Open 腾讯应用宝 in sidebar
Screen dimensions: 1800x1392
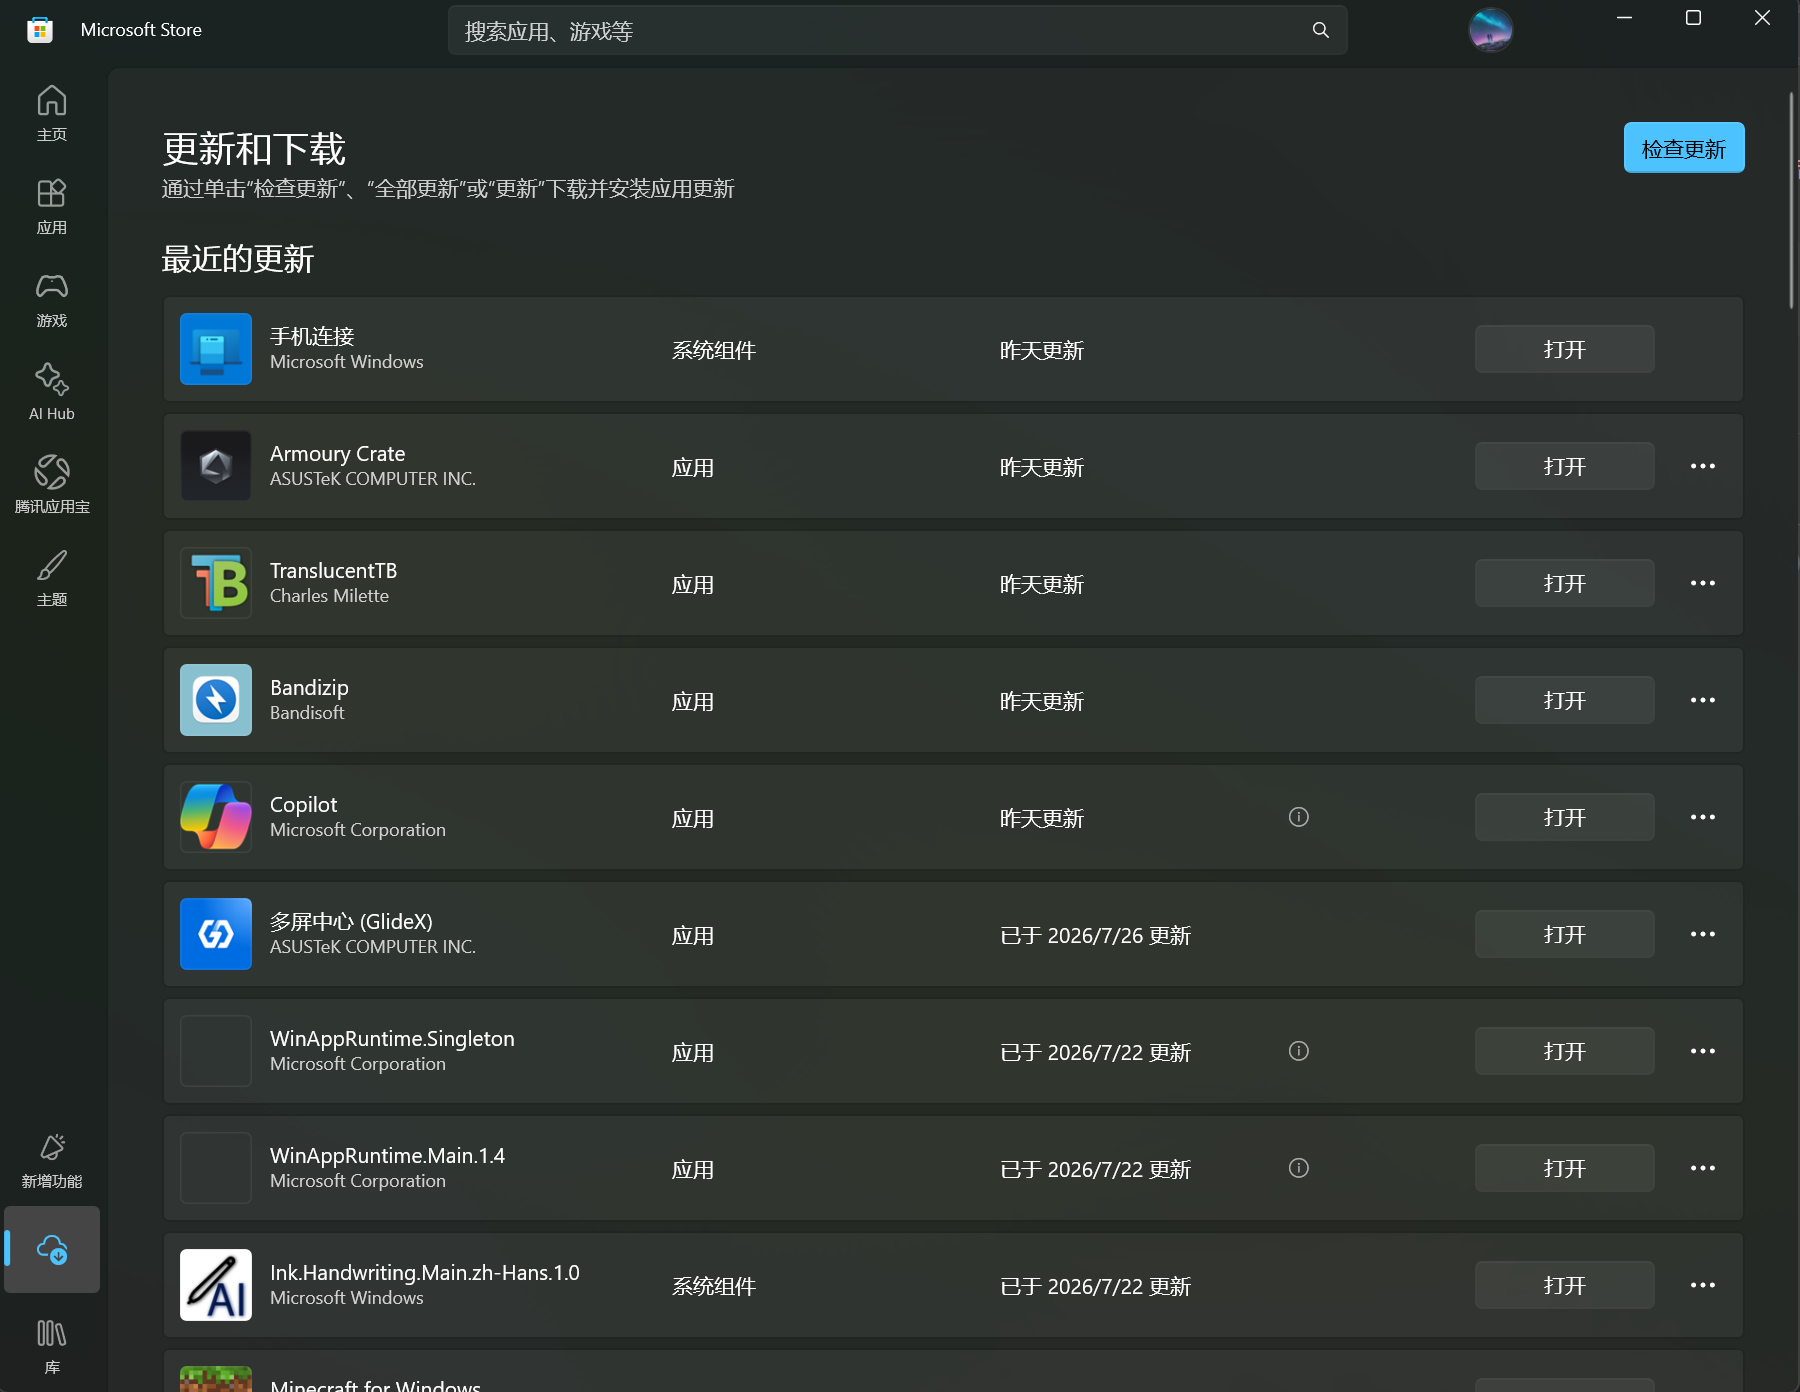52,486
